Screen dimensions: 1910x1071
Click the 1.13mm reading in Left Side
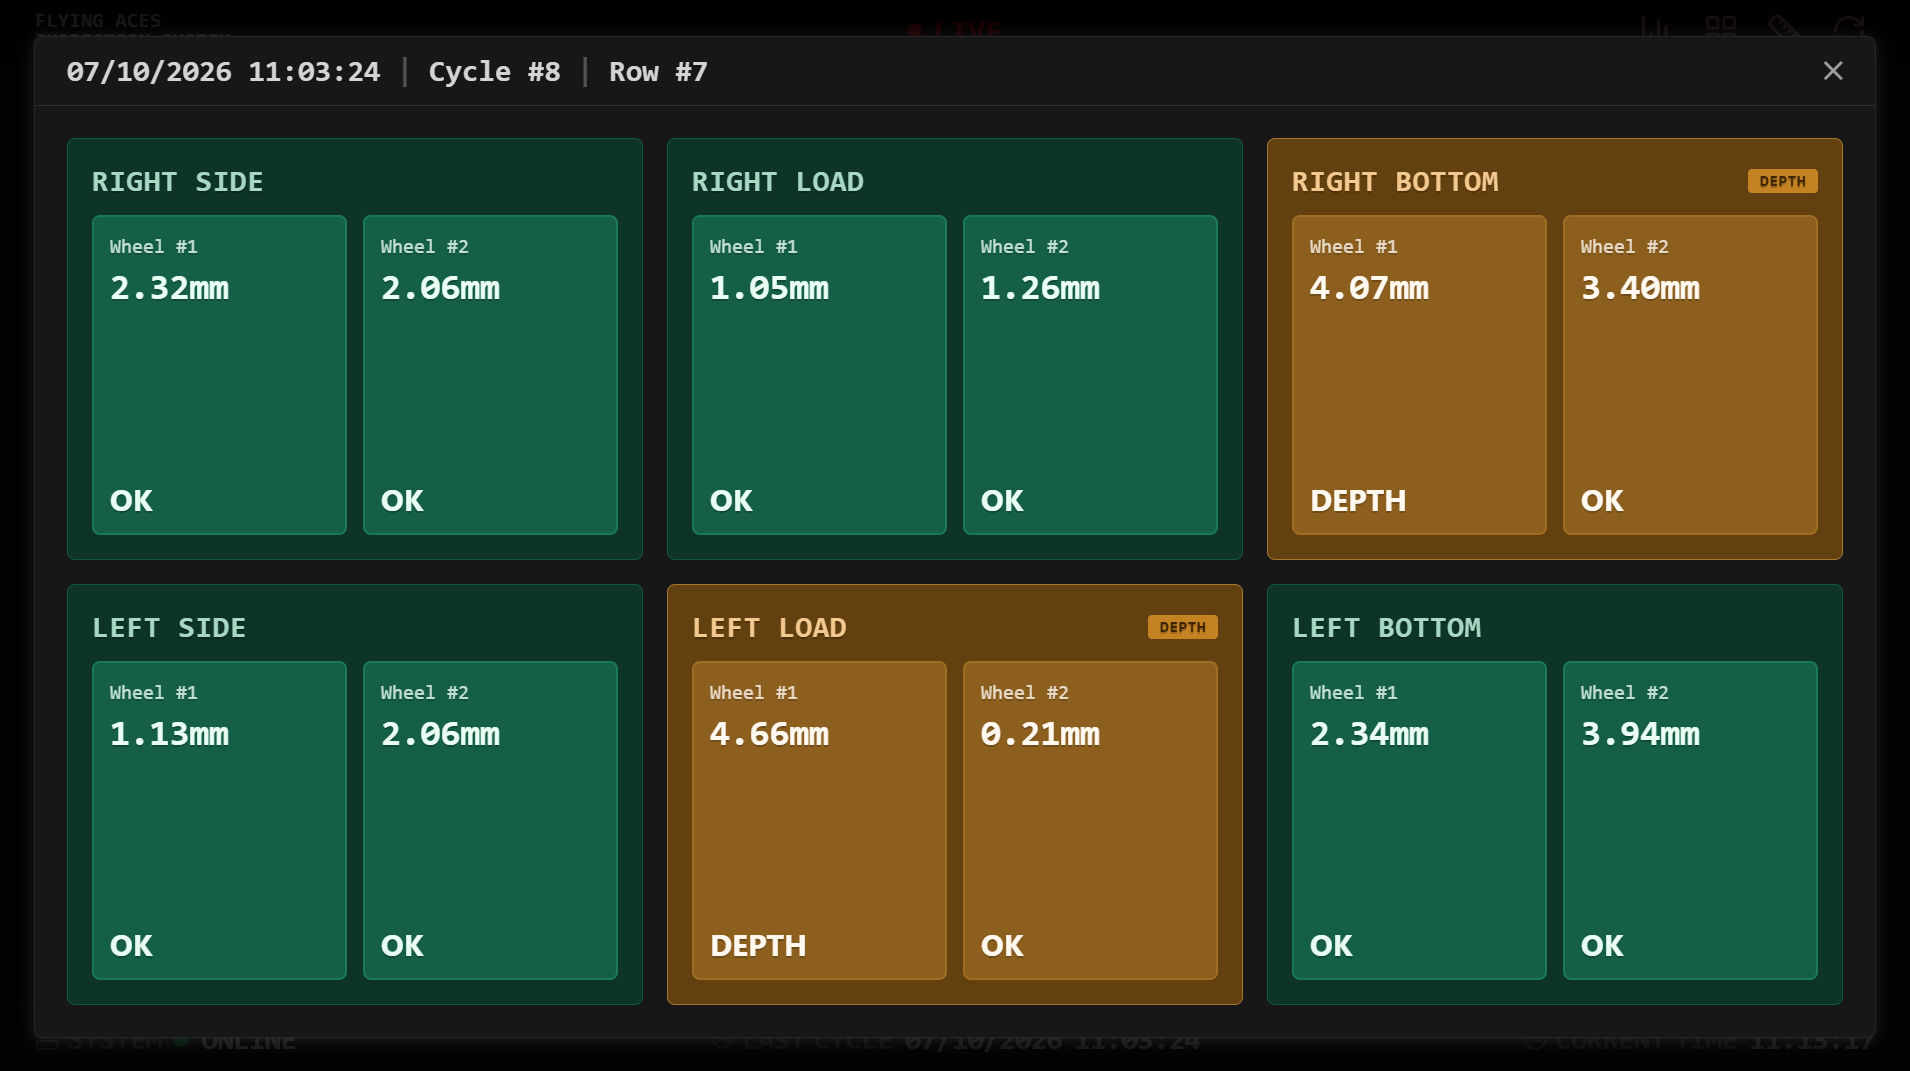pos(169,734)
